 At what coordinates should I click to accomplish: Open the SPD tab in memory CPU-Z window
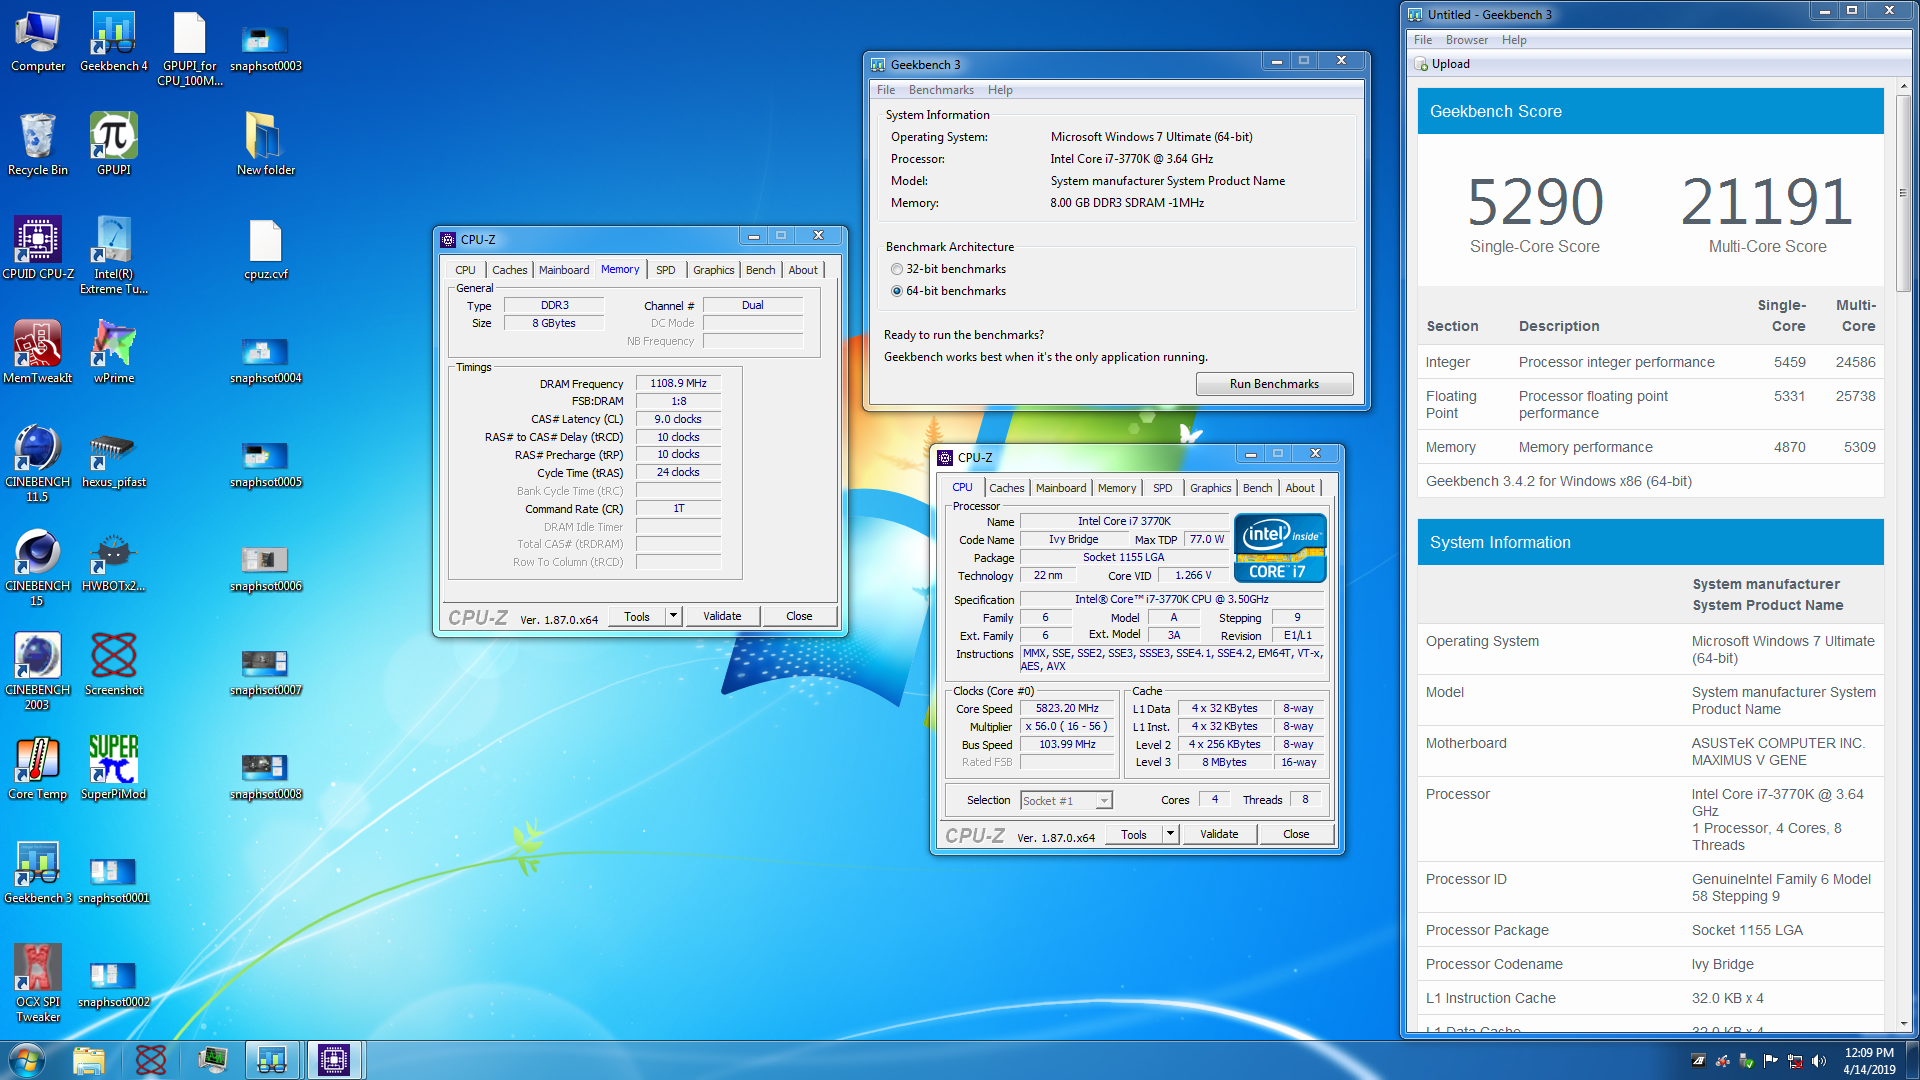click(x=665, y=270)
